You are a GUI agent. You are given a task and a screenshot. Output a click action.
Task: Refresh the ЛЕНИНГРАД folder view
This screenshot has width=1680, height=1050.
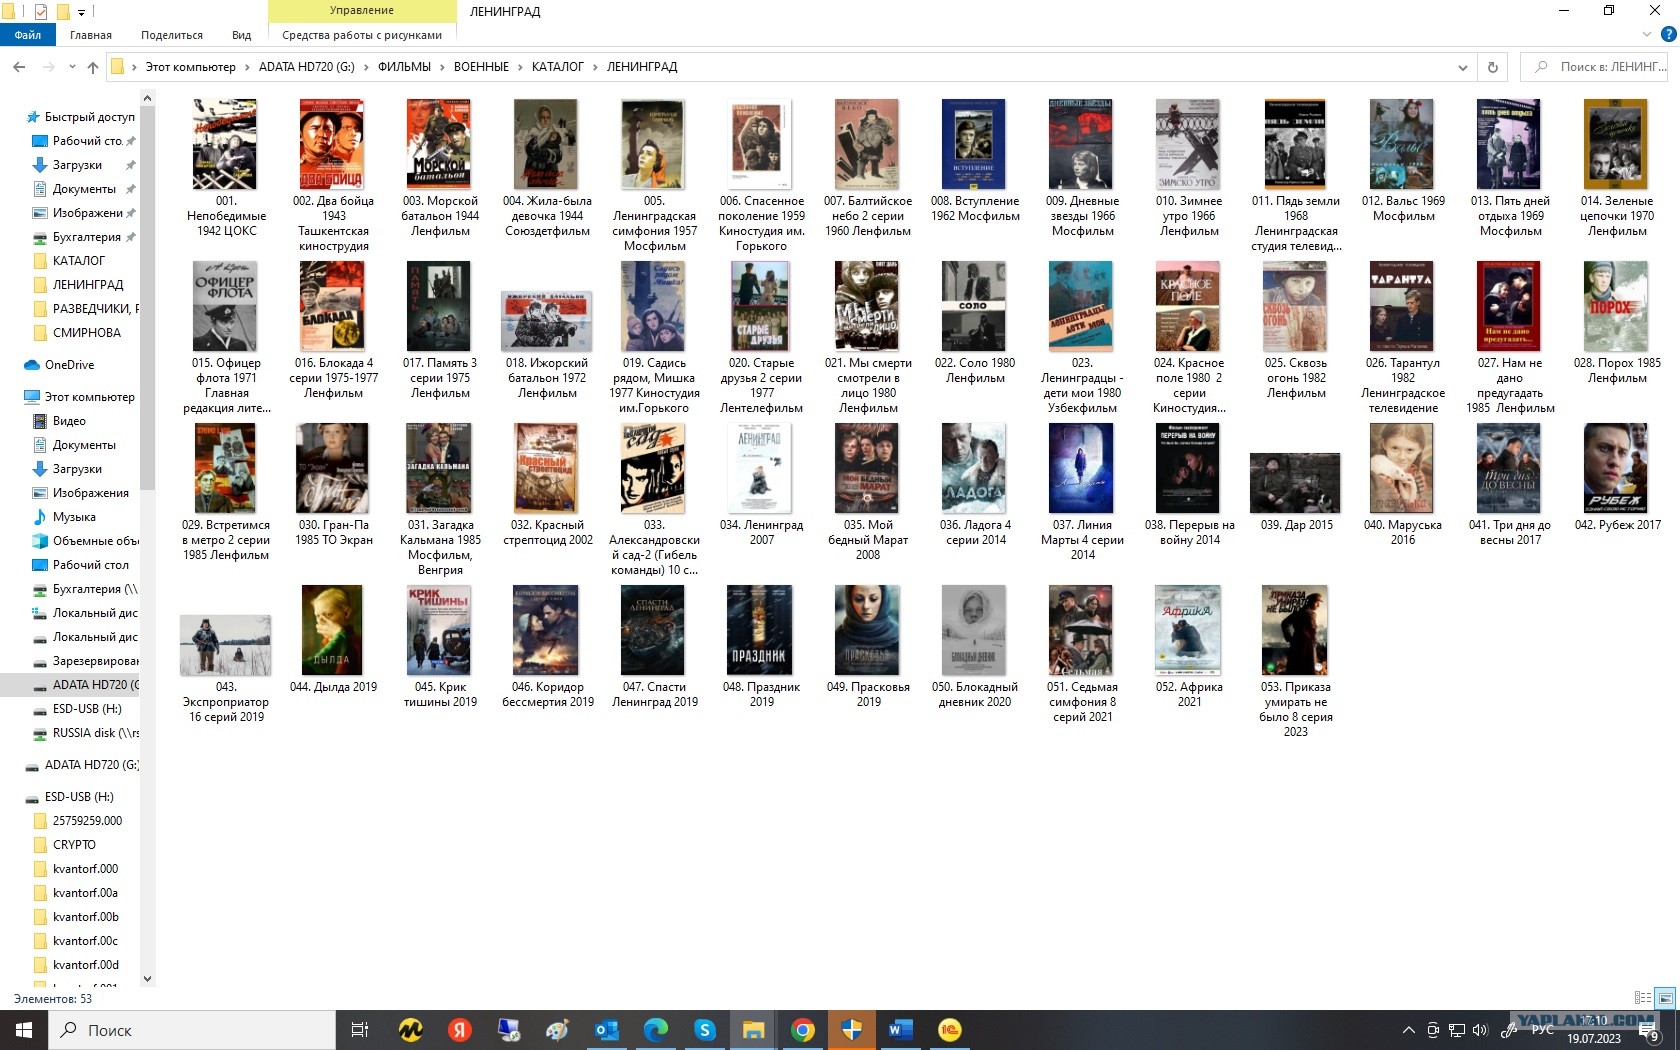point(1492,67)
